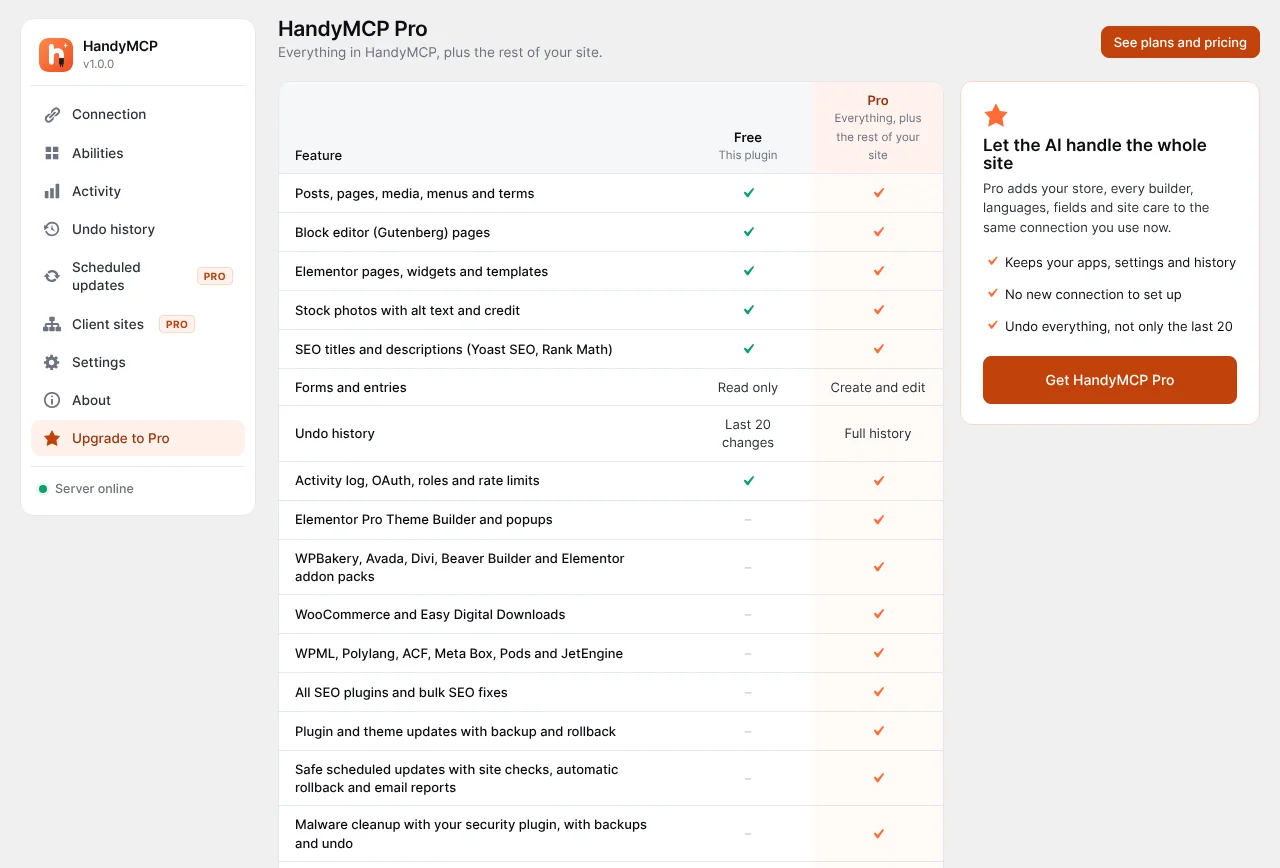
Task: Select Upgrade to Pro menu item
Action: tap(138, 438)
